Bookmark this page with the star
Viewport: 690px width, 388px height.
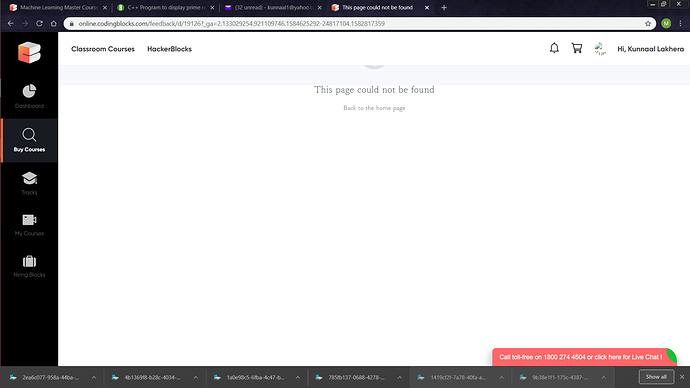pyautogui.click(x=648, y=24)
